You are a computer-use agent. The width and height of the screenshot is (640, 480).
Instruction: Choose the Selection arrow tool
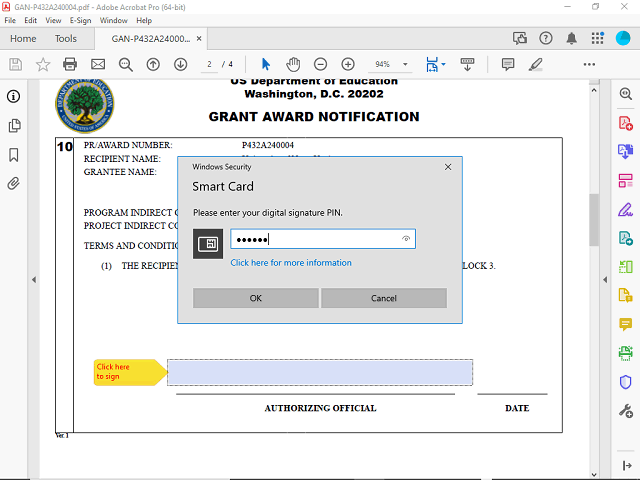(x=266, y=64)
